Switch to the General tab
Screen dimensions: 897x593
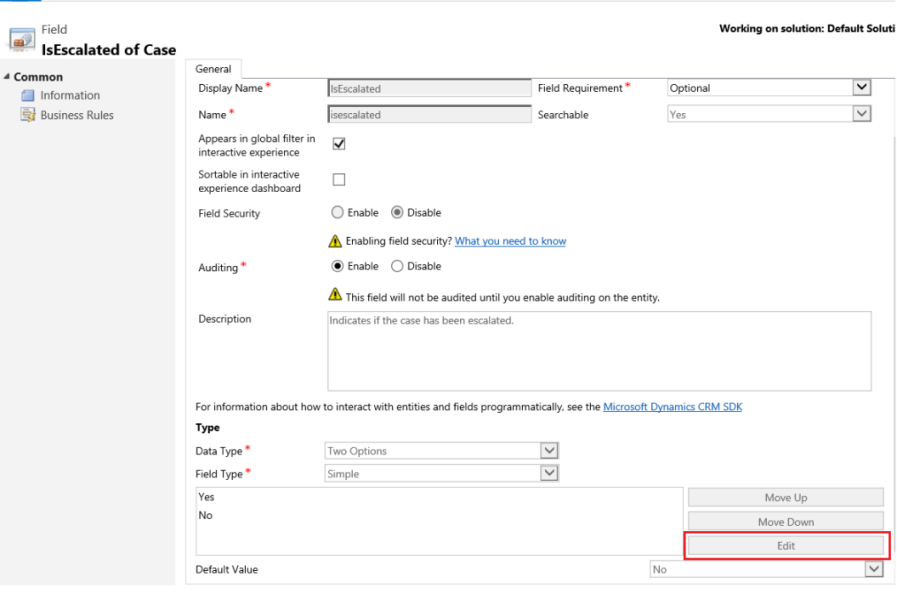pyautogui.click(x=213, y=69)
